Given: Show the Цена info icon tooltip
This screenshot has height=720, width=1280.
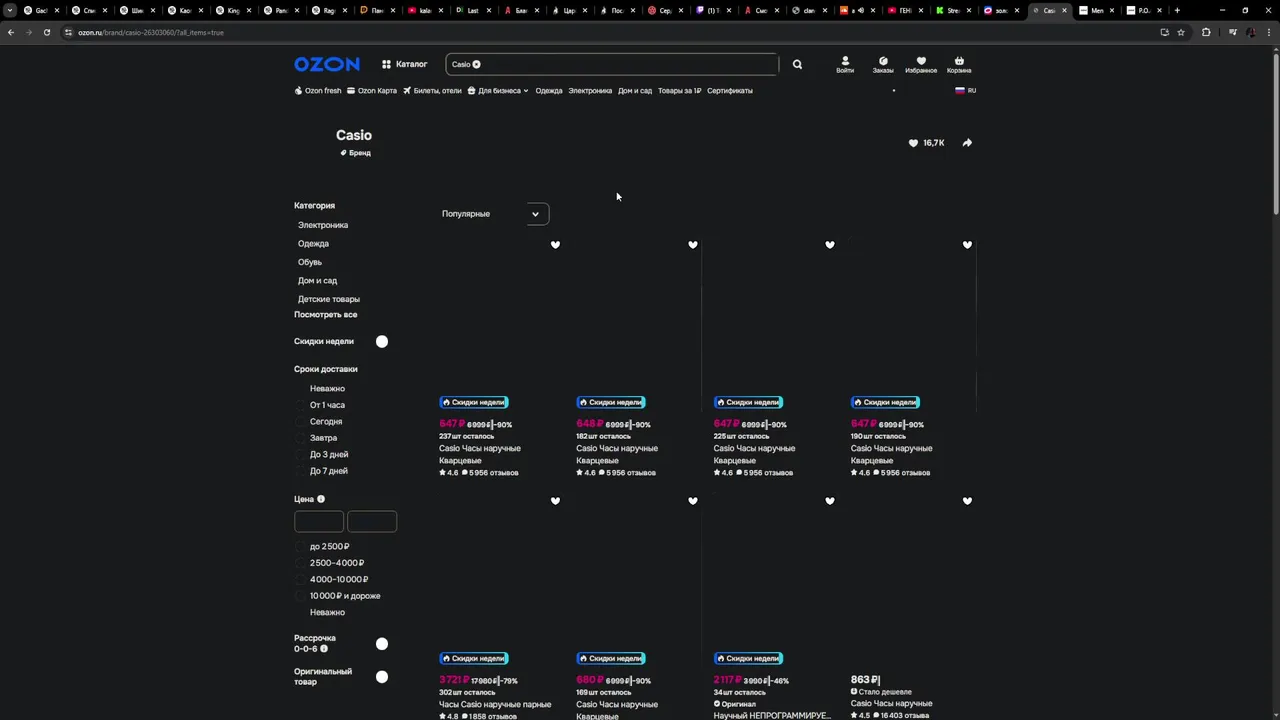Looking at the screenshot, I should (x=321, y=499).
